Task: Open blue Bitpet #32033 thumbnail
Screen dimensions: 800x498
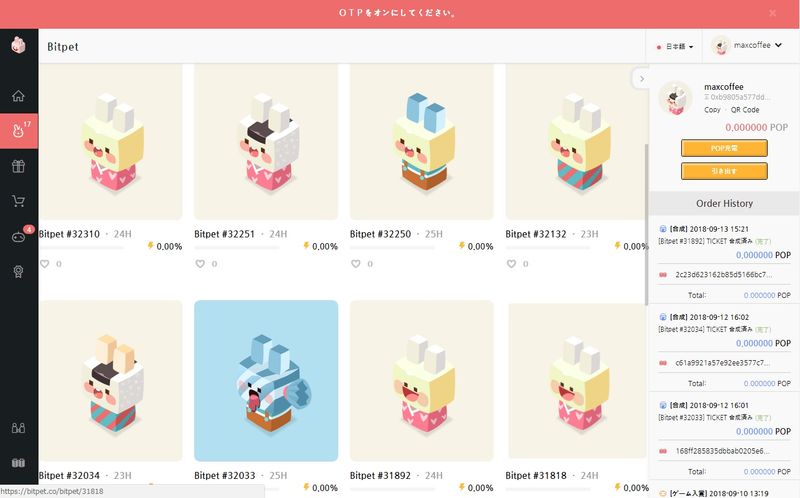Action: coord(266,381)
